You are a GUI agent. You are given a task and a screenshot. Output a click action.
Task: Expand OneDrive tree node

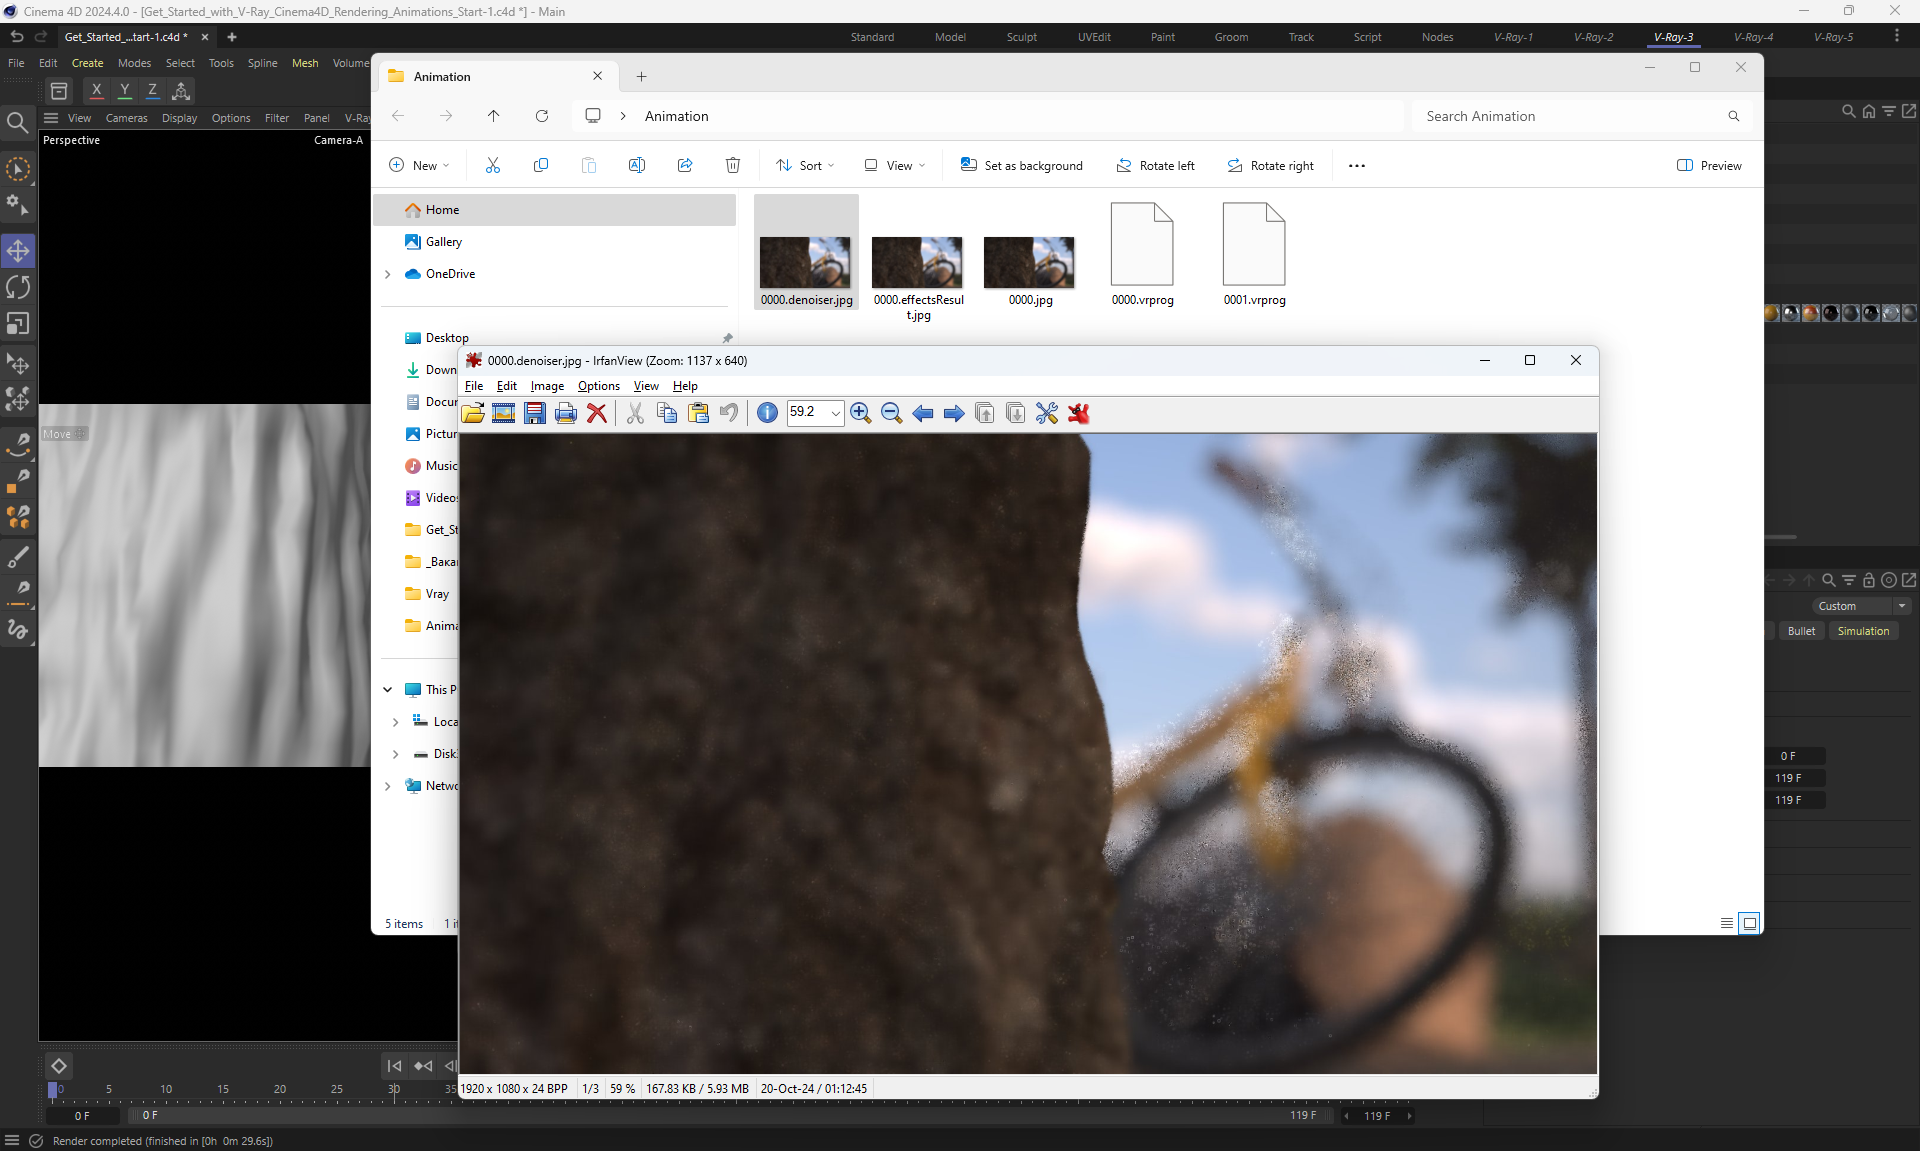coord(388,274)
